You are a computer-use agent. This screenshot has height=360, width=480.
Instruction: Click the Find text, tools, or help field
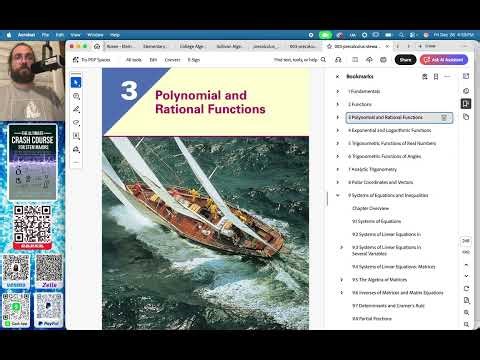tap(295, 60)
